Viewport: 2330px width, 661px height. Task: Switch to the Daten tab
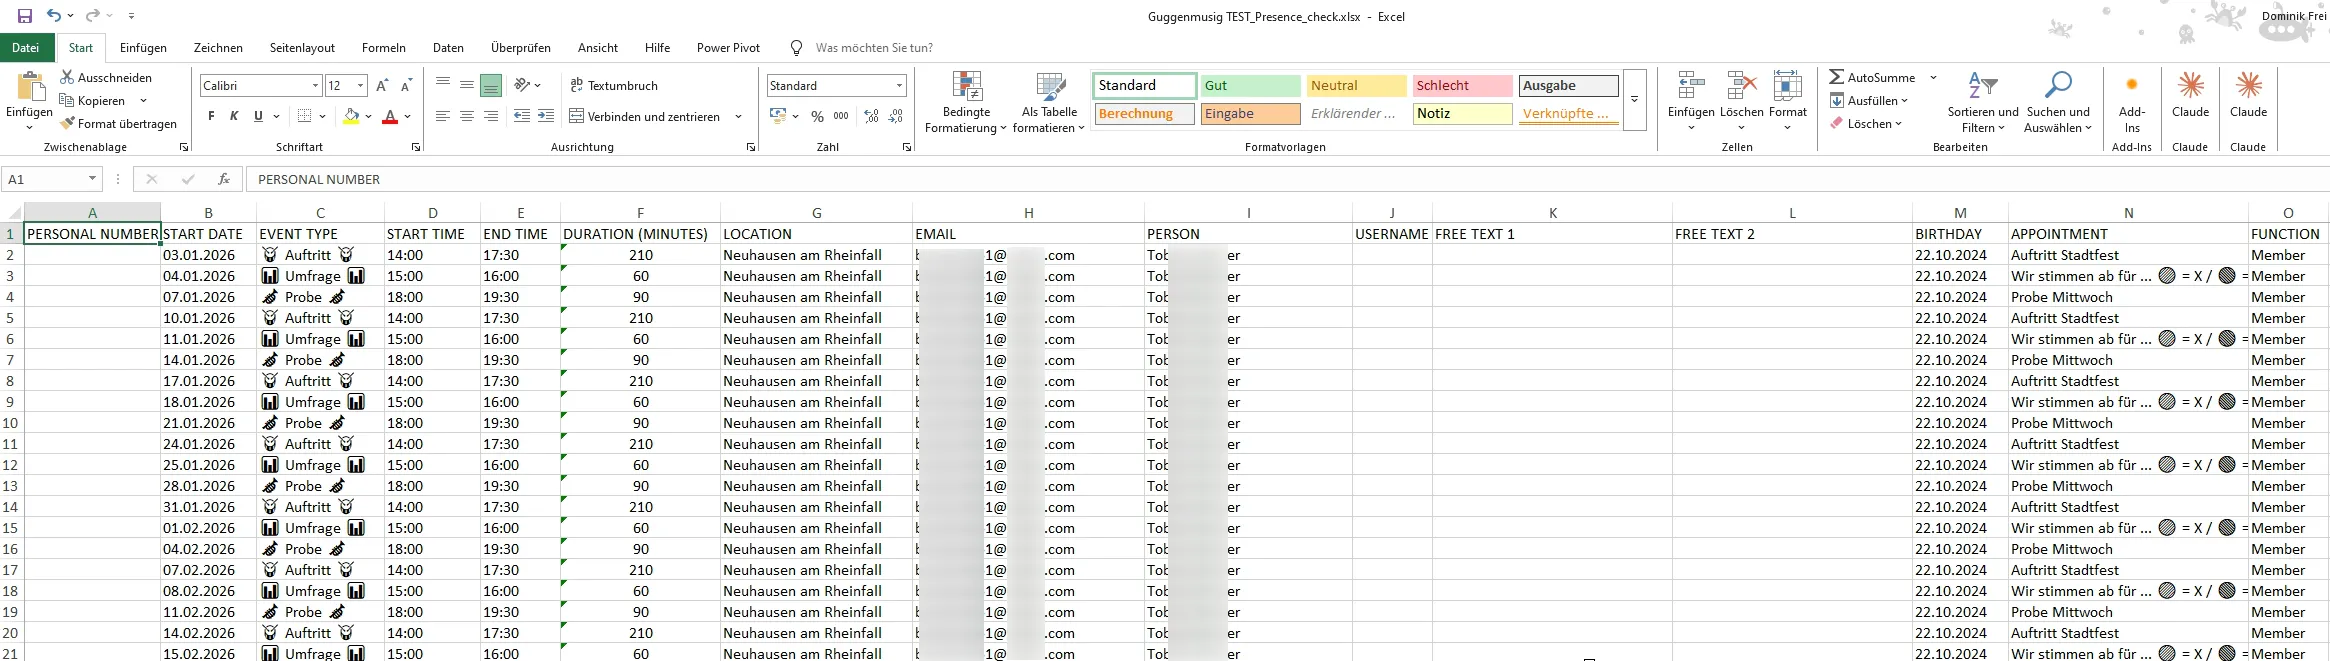tap(448, 47)
